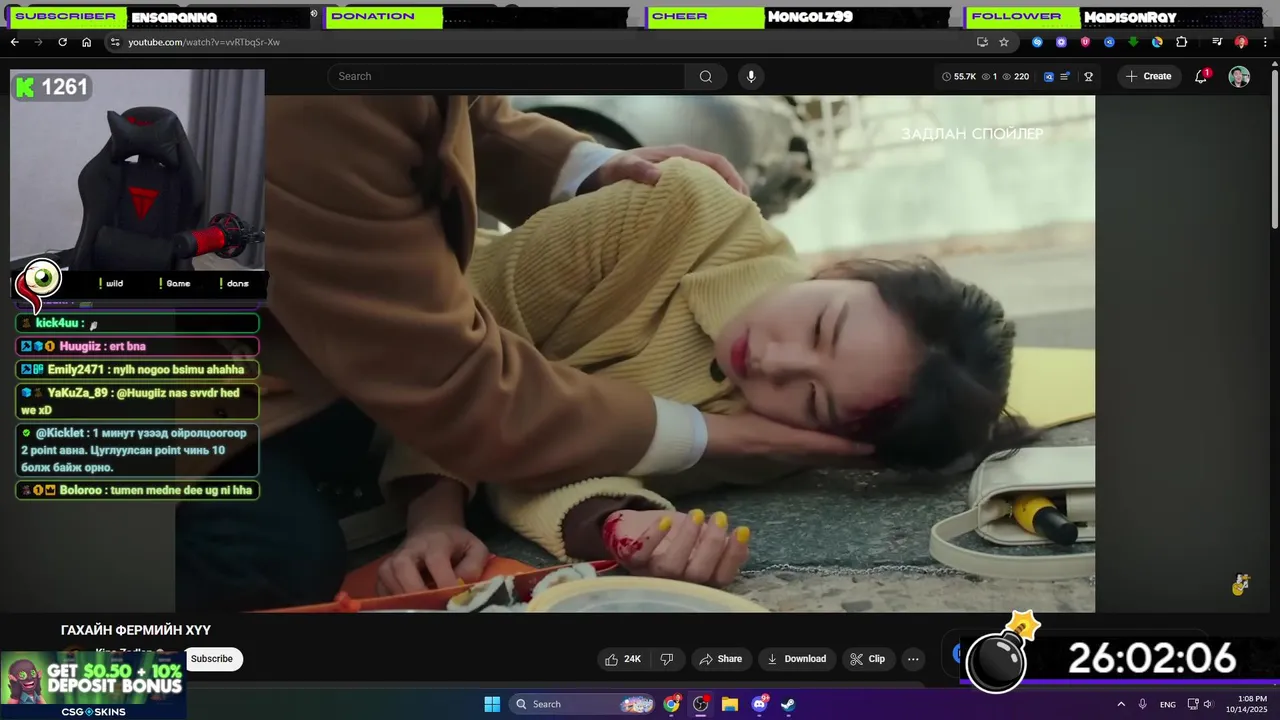
Task: Open File Explorer from the taskbar
Action: click(730, 704)
